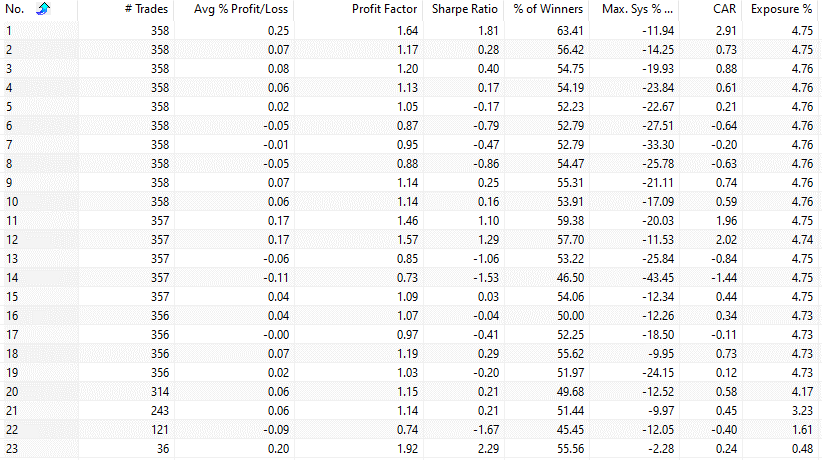Sort results by Sharpe Ratio header
This screenshot has width=822, height=460.
(465, 9)
